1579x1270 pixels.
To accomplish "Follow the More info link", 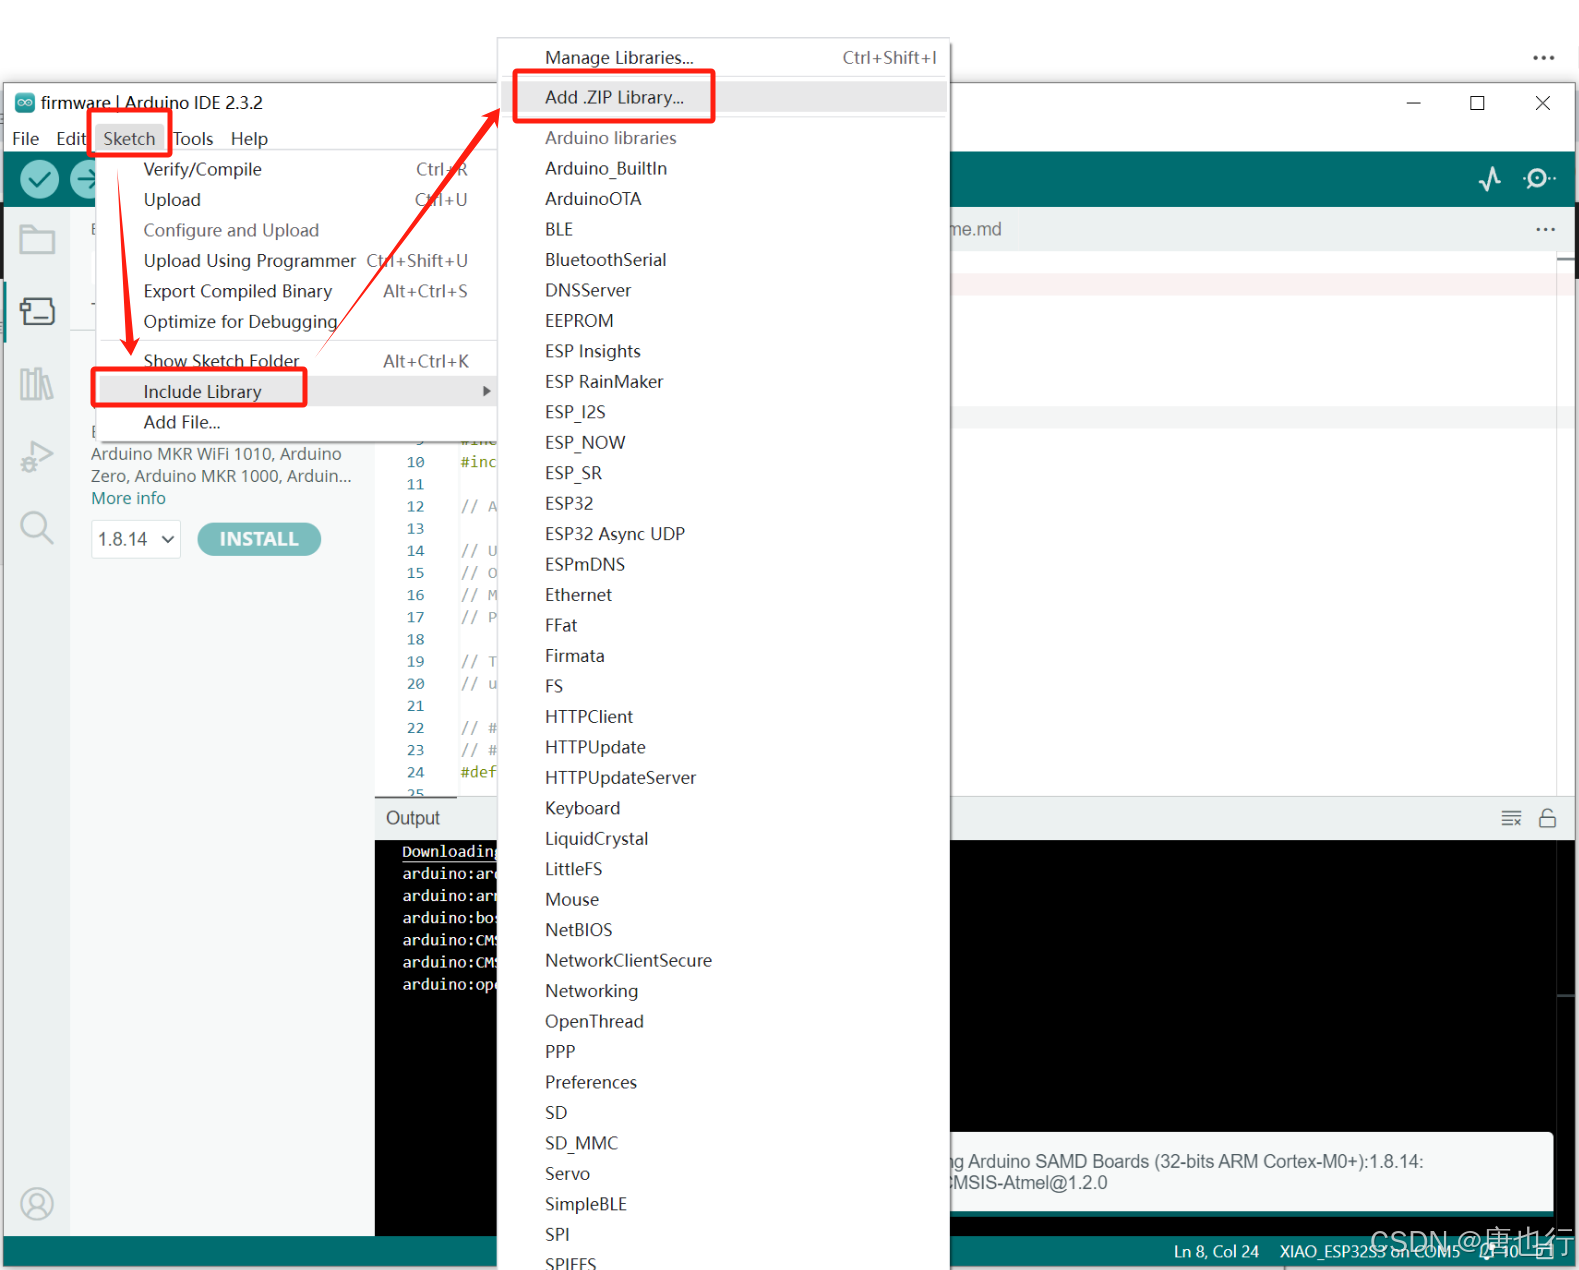I will tap(128, 498).
